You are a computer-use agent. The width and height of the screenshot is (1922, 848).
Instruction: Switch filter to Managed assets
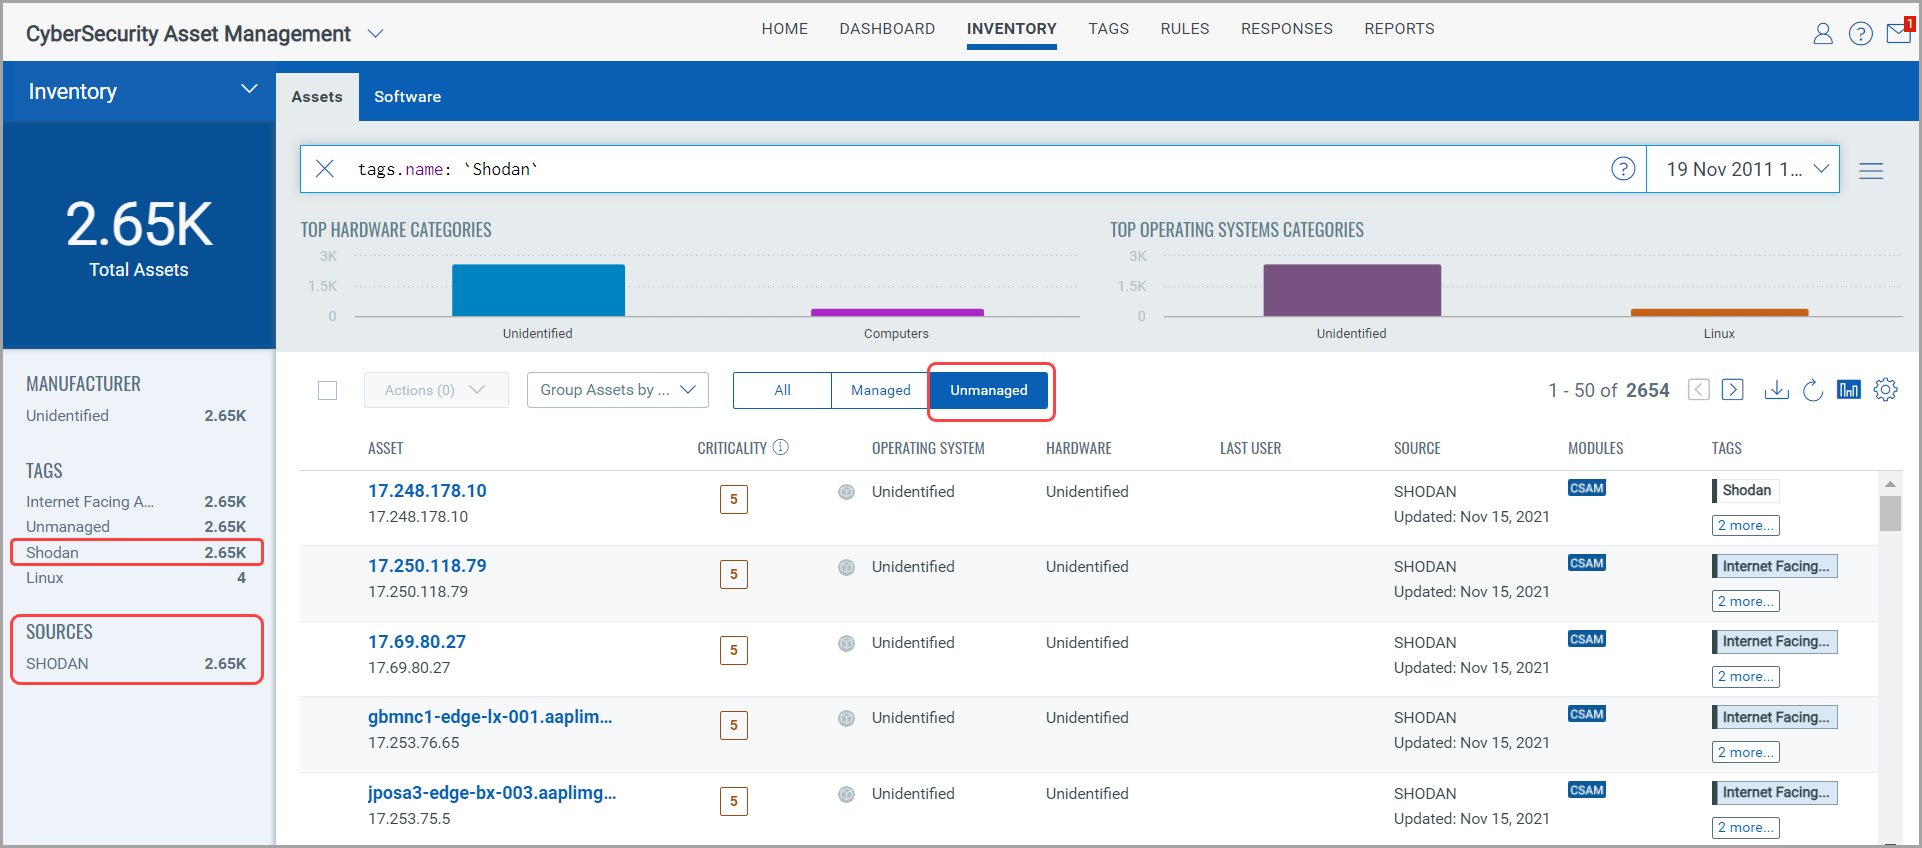tap(881, 390)
